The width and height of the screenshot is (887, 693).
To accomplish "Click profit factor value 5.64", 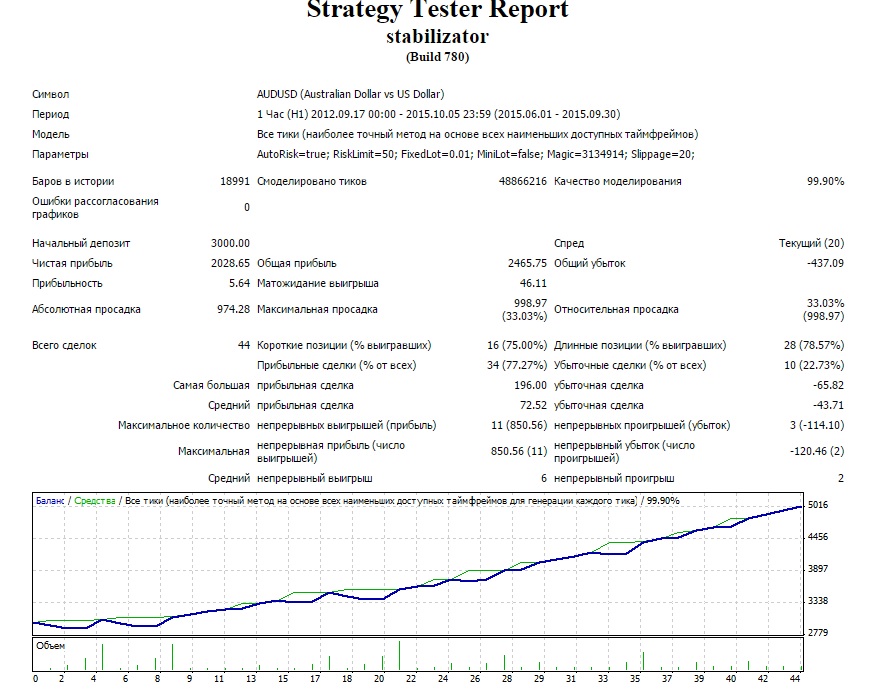I will [x=239, y=283].
